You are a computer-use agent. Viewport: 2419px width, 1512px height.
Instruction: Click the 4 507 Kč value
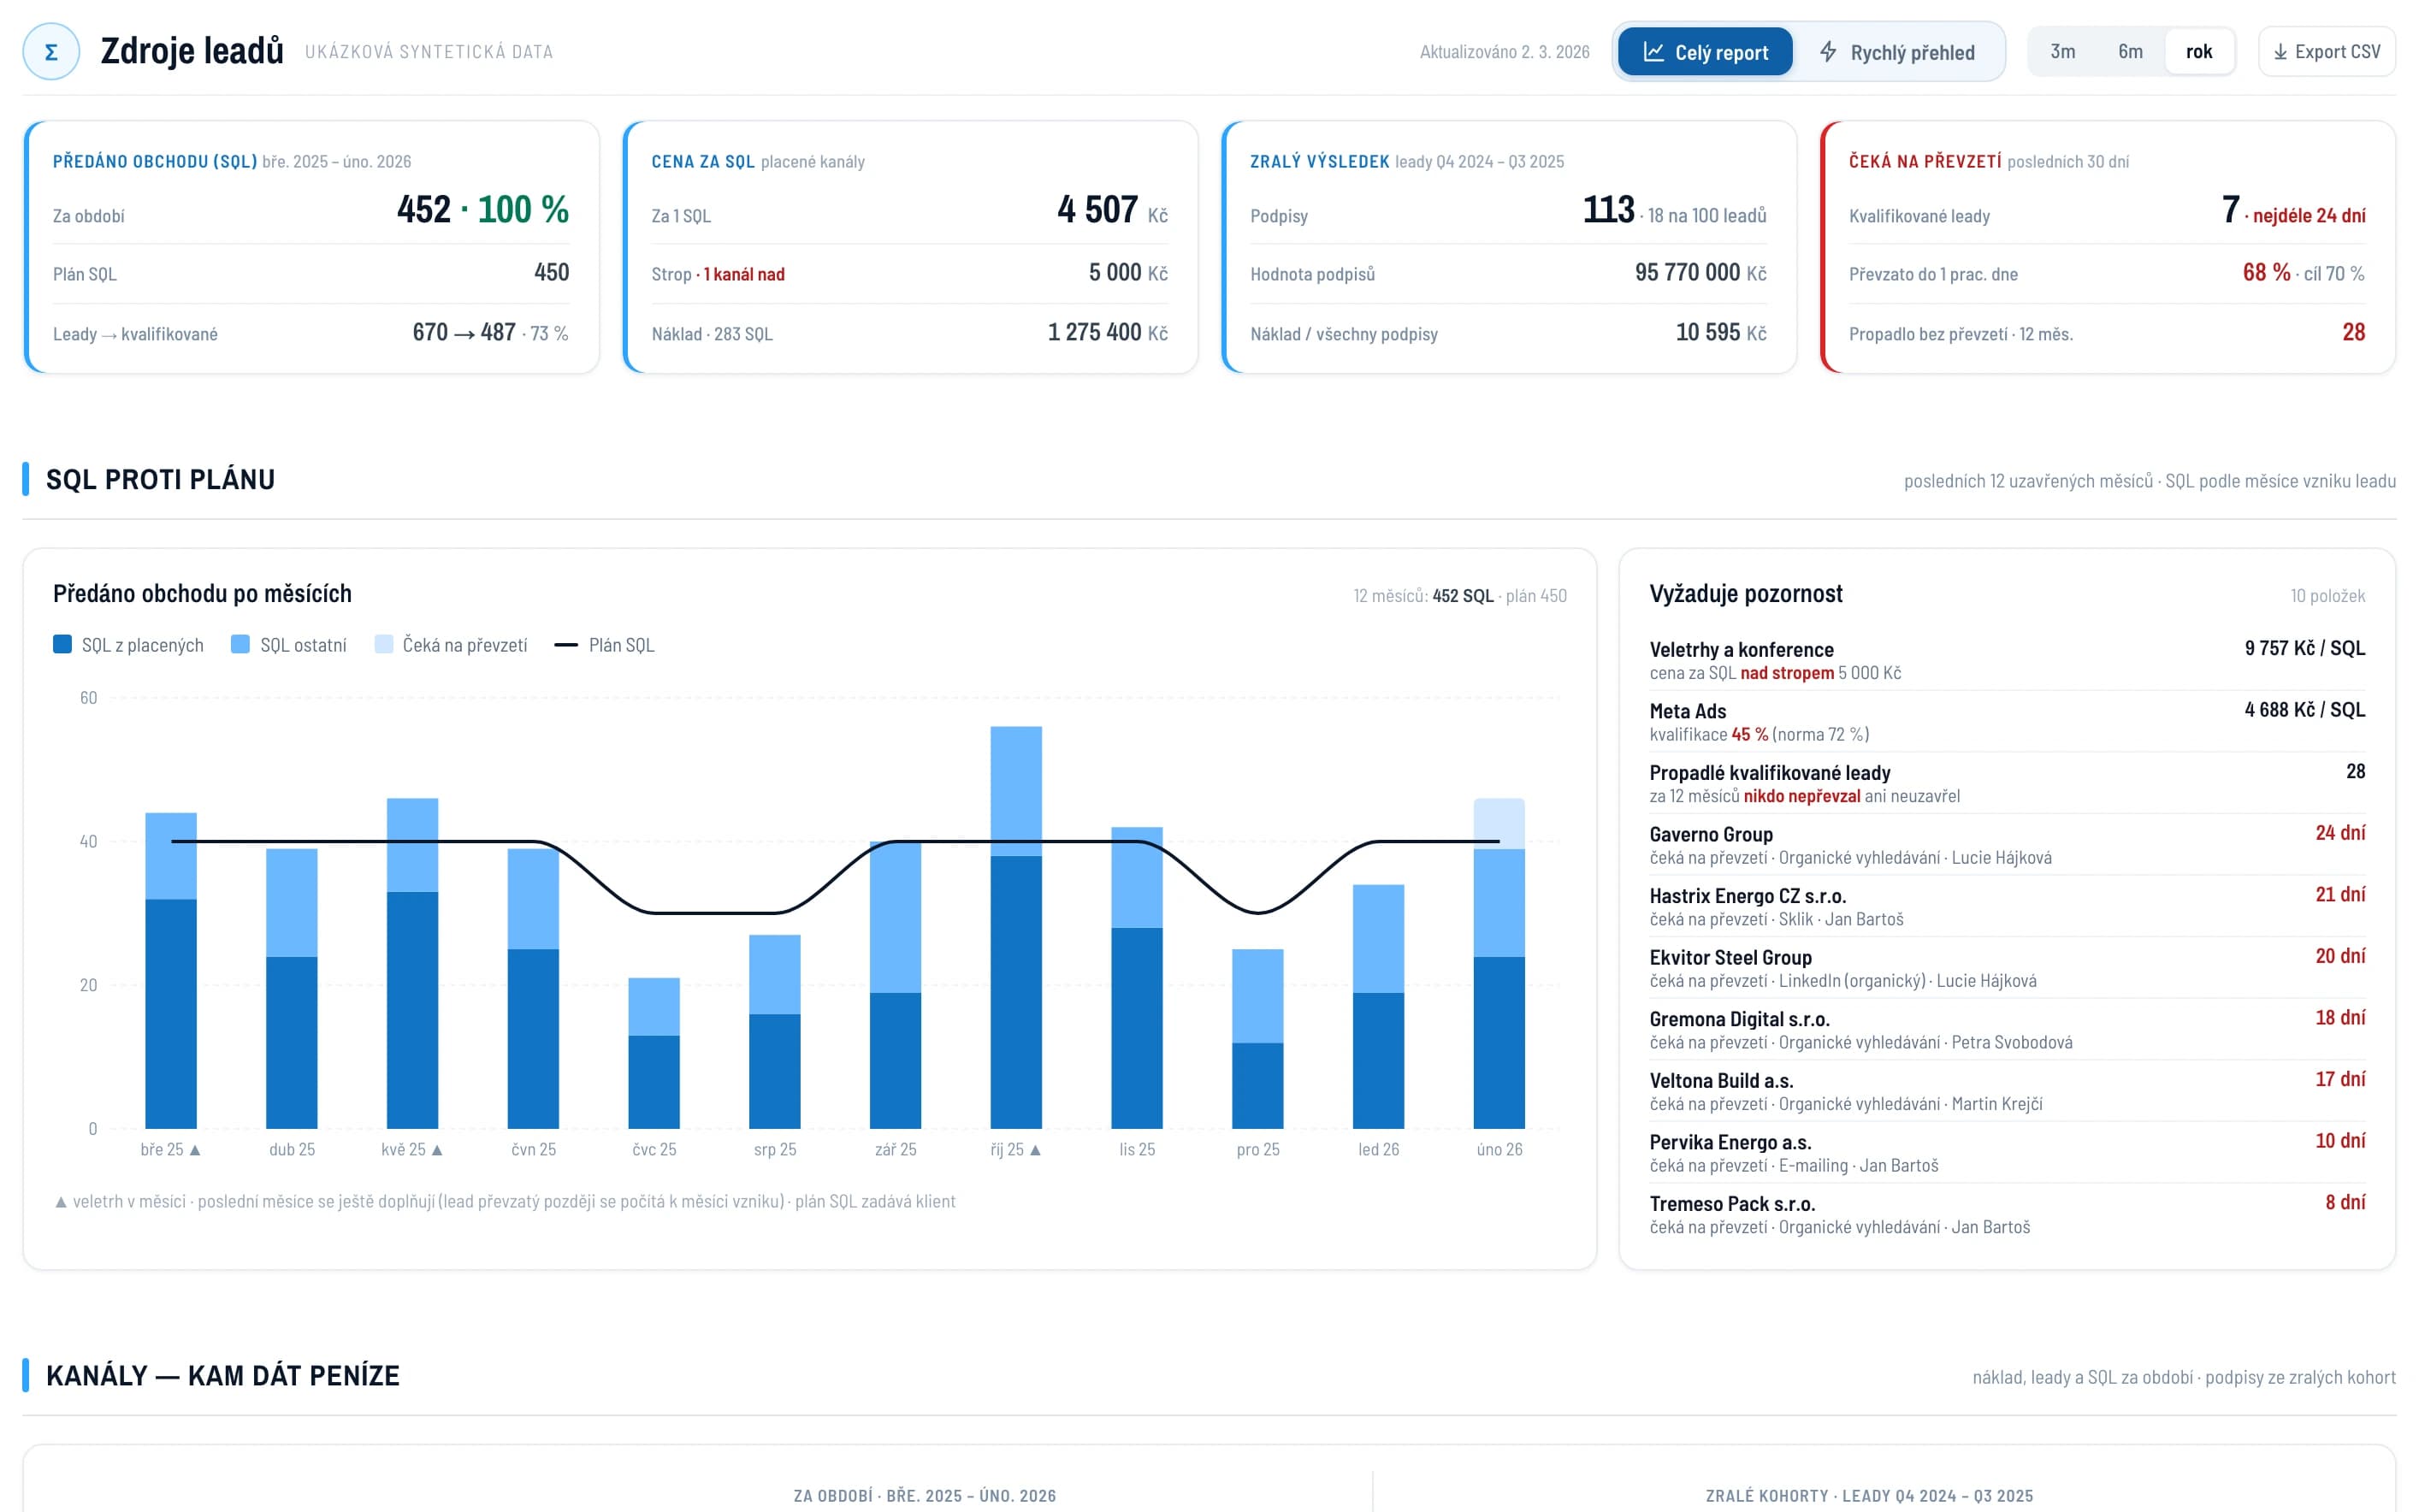click(x=1112, y=209)
